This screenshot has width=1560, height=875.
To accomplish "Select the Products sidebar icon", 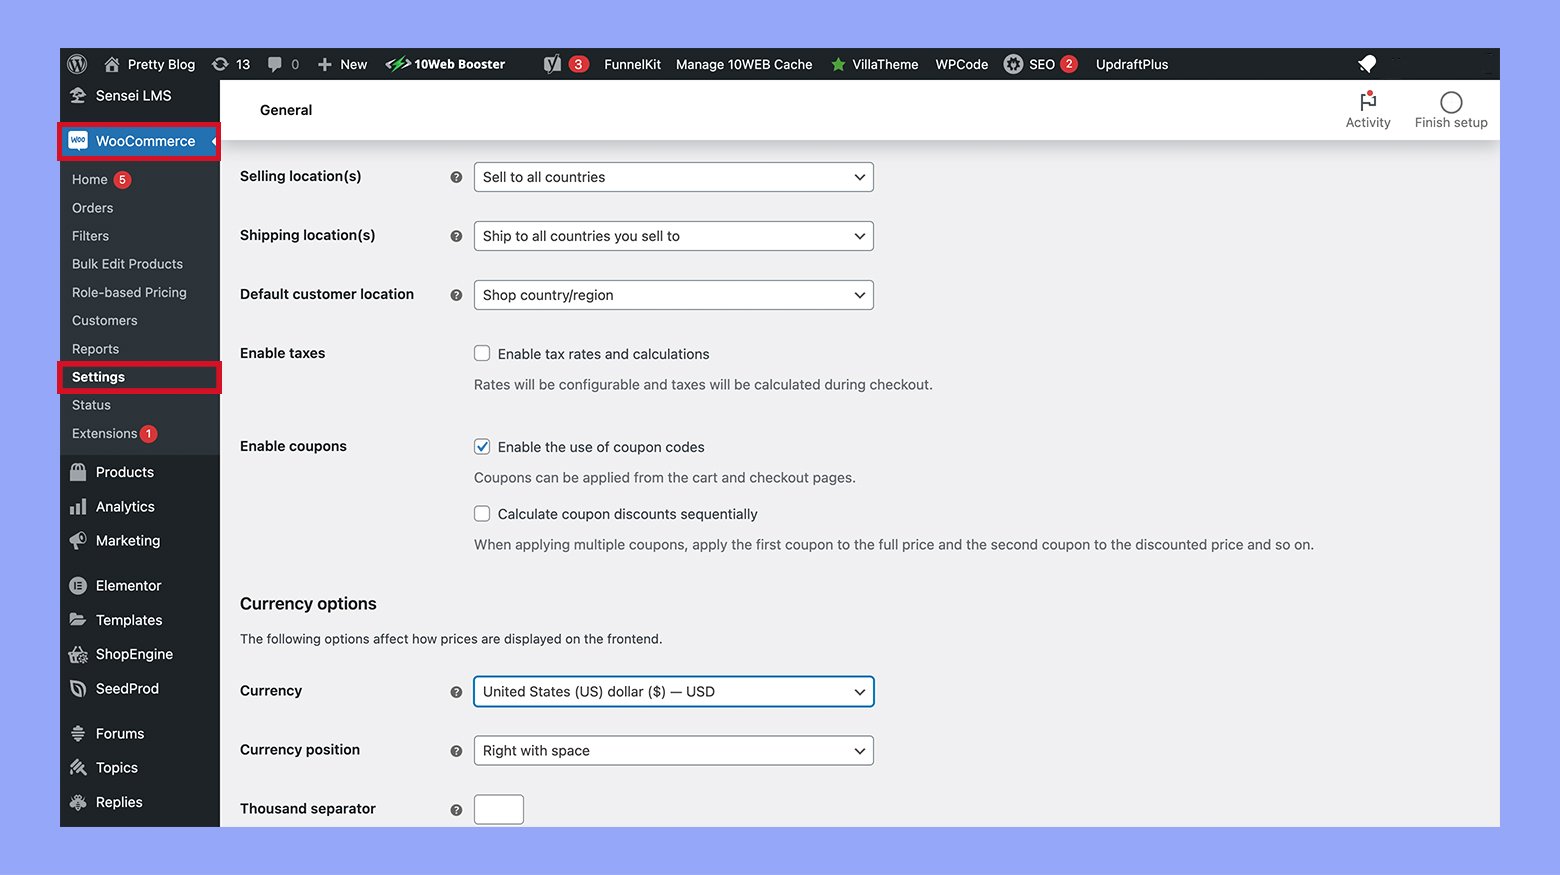I will pos(79,471).
